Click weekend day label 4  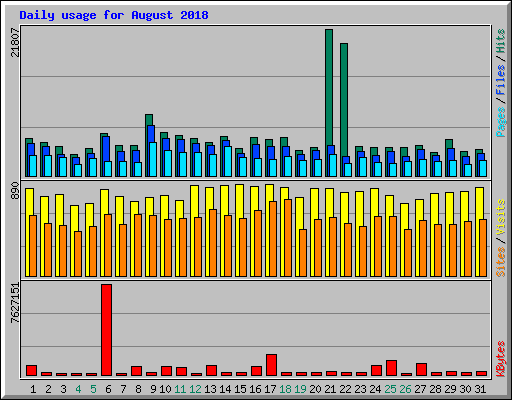(78, 389)
